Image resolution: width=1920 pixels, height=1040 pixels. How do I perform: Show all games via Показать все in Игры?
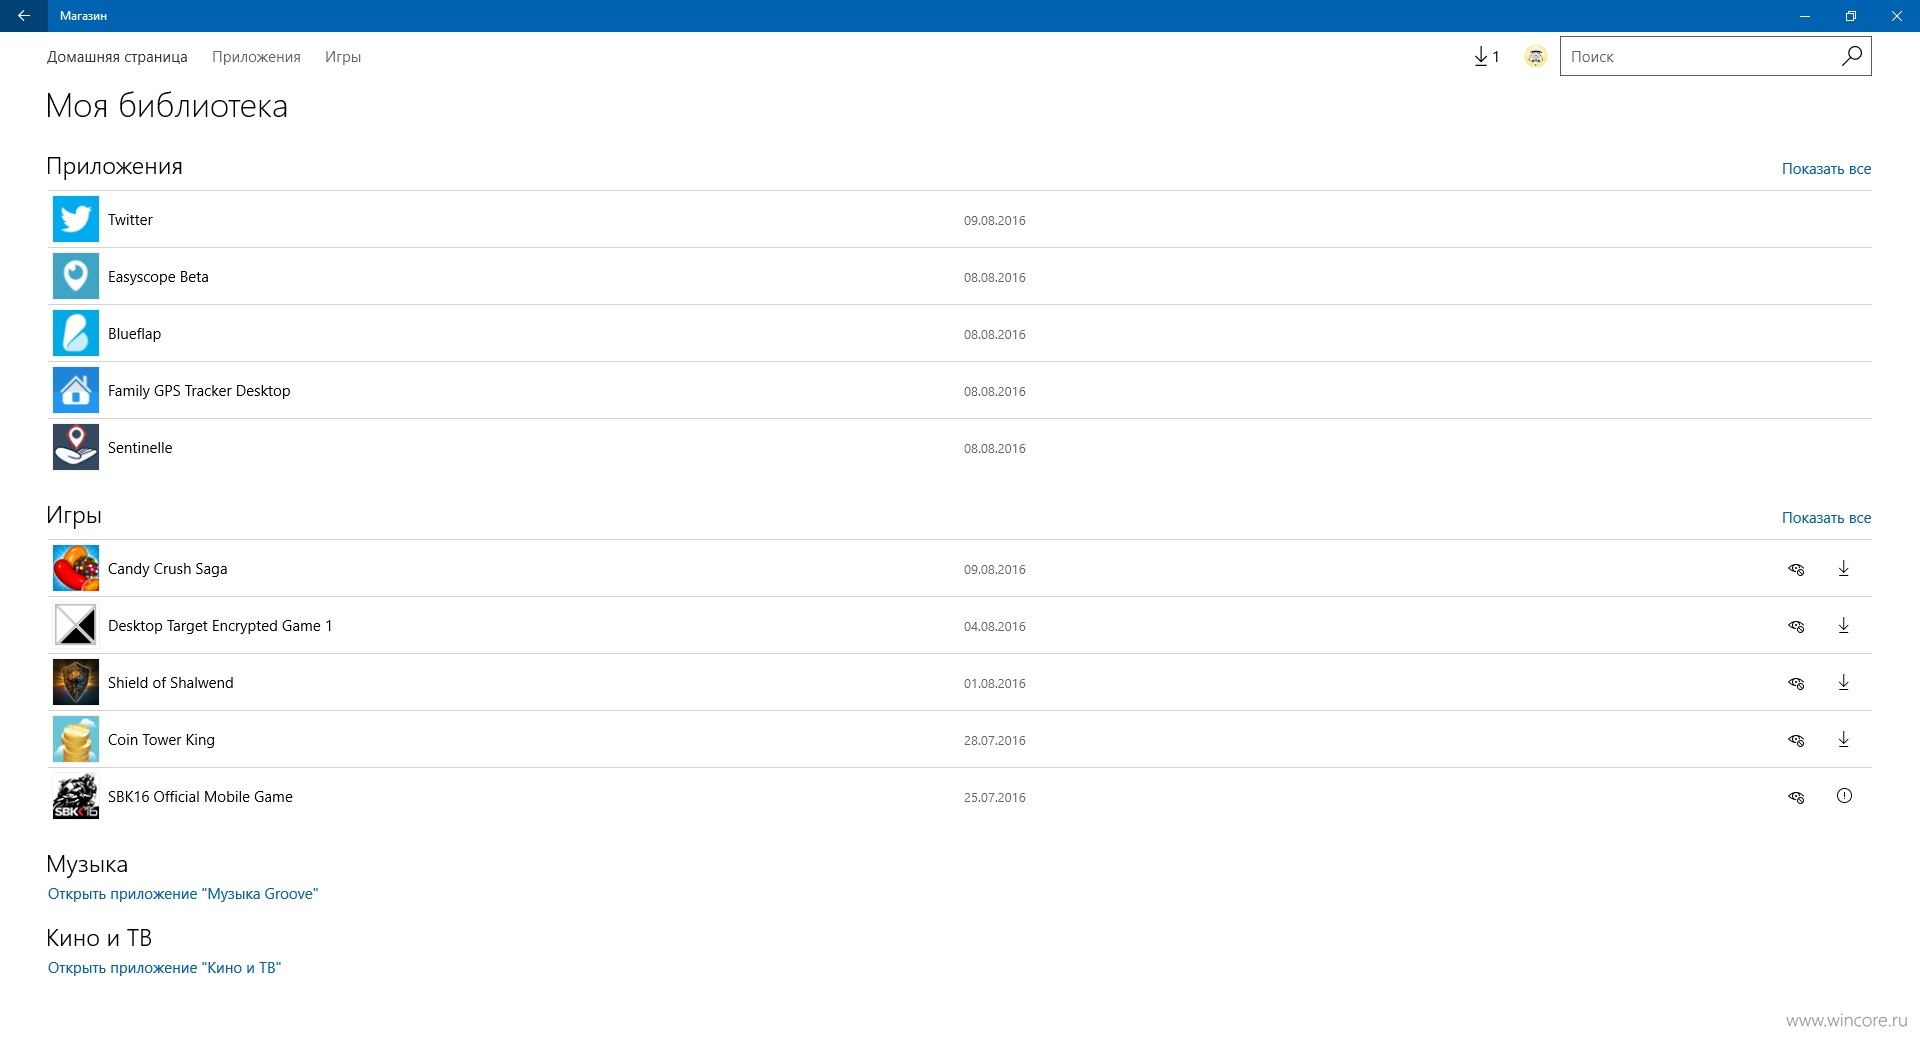[x=1826, y=518]
